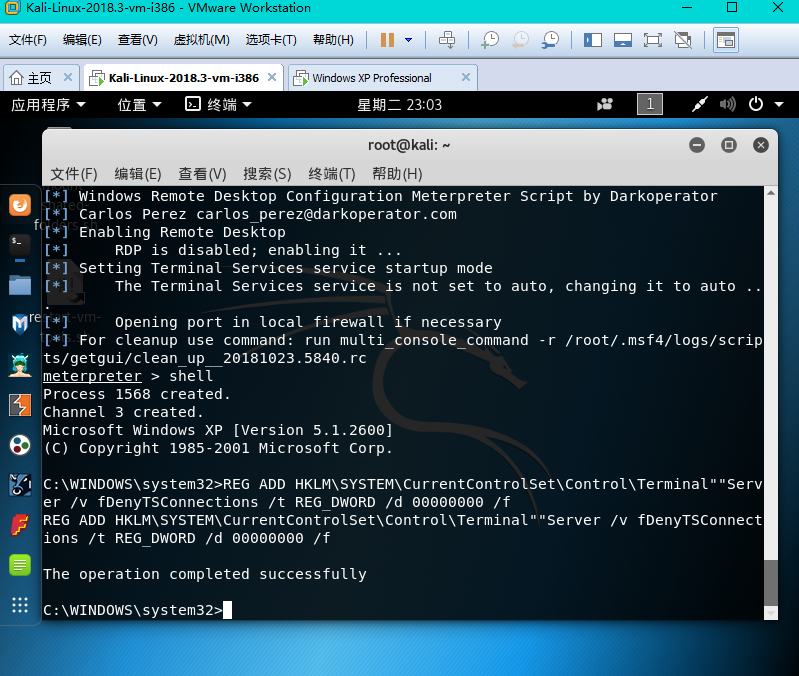Open the 虚拟机(M) menu
The image size is (799, 676).
click(x=201, y=40)
